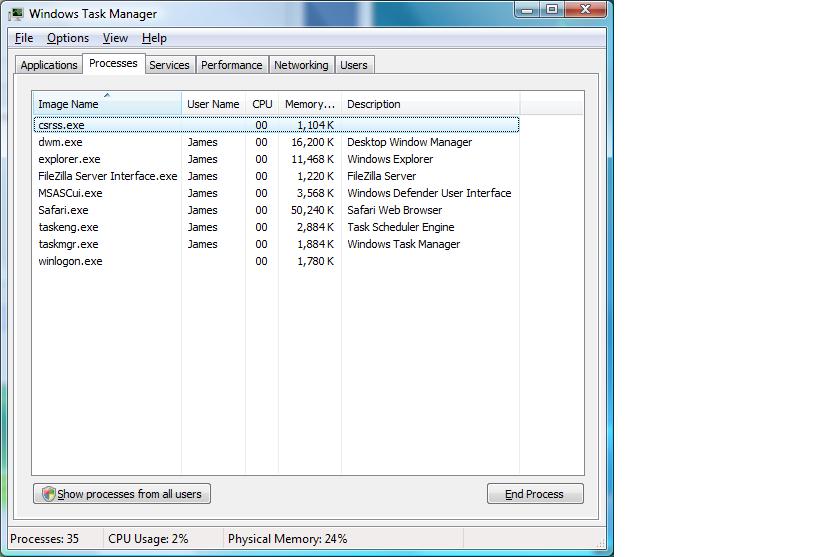Click Show processes from all users
840x557 pixels.
(x=122, y=494)
